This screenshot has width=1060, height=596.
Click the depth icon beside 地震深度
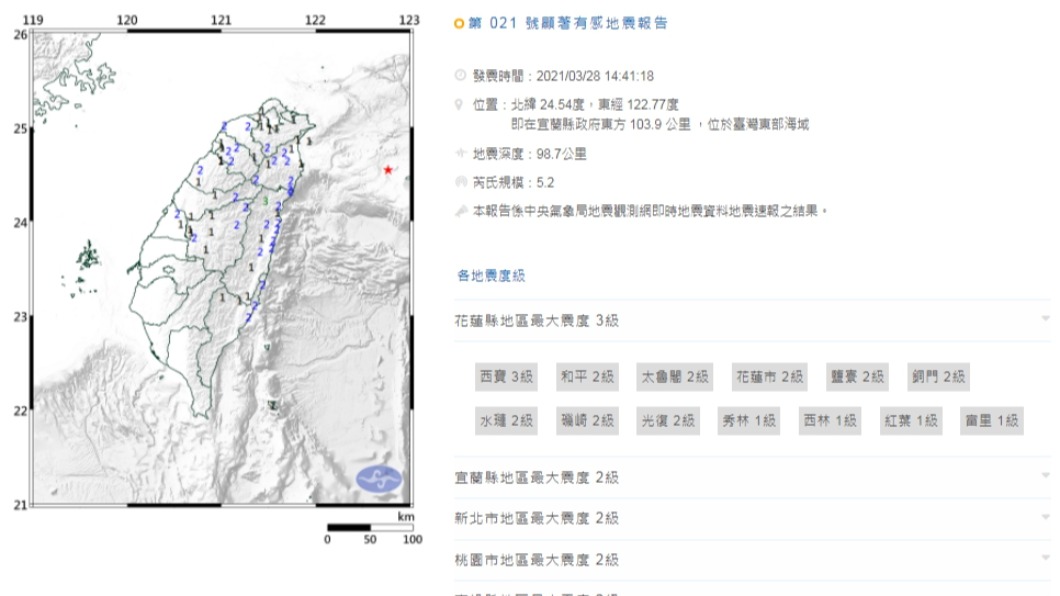(x=461, y=153)
